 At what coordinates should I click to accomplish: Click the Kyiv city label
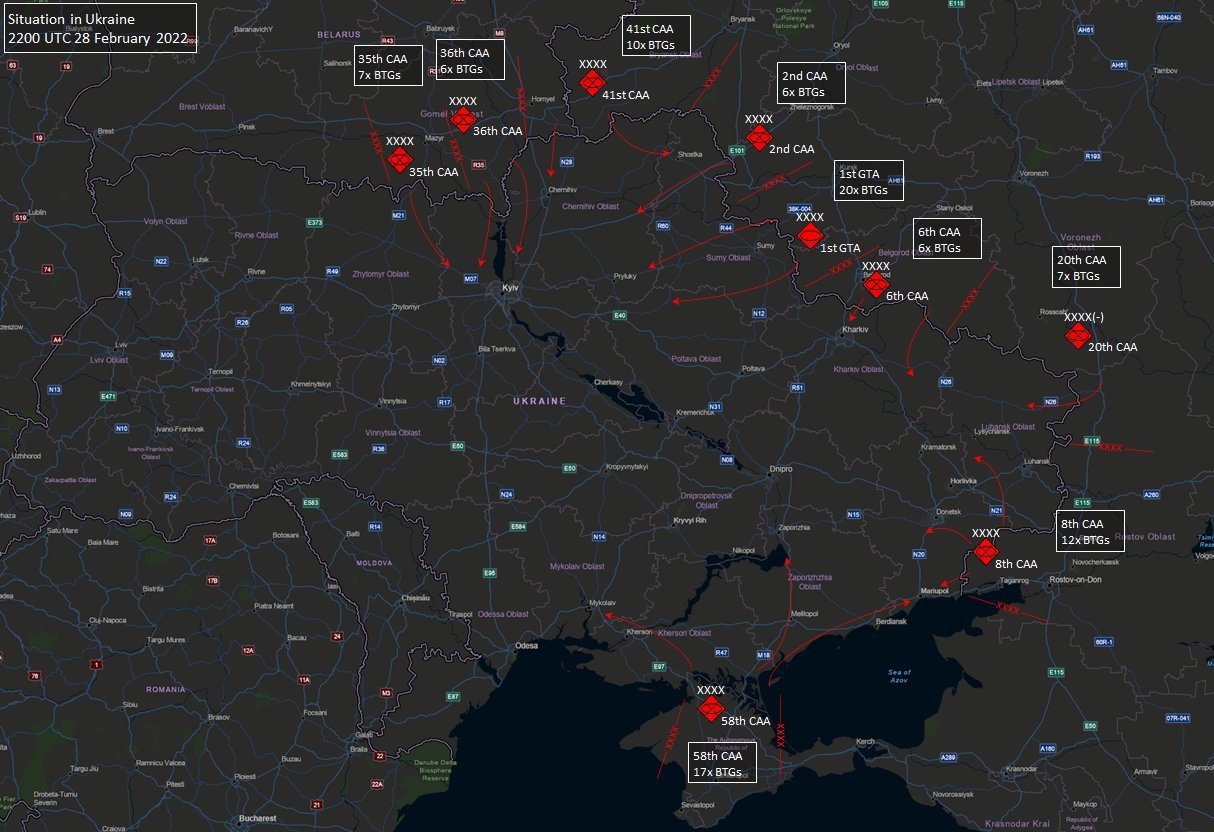(x=509, y=287)
